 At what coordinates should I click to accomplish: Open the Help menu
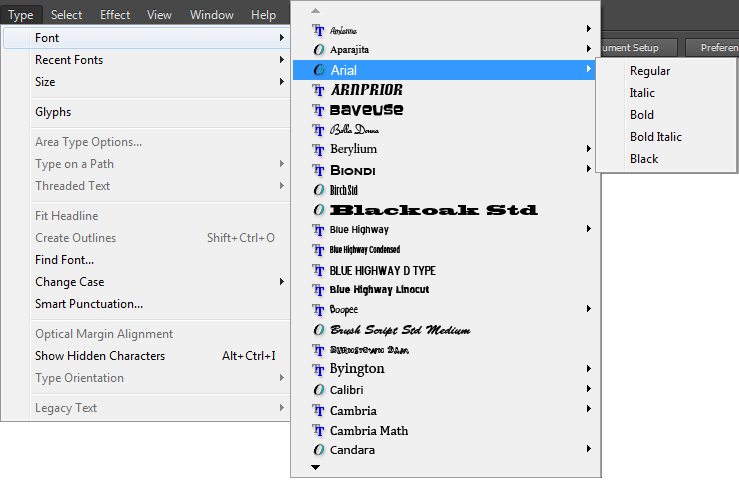263,15
